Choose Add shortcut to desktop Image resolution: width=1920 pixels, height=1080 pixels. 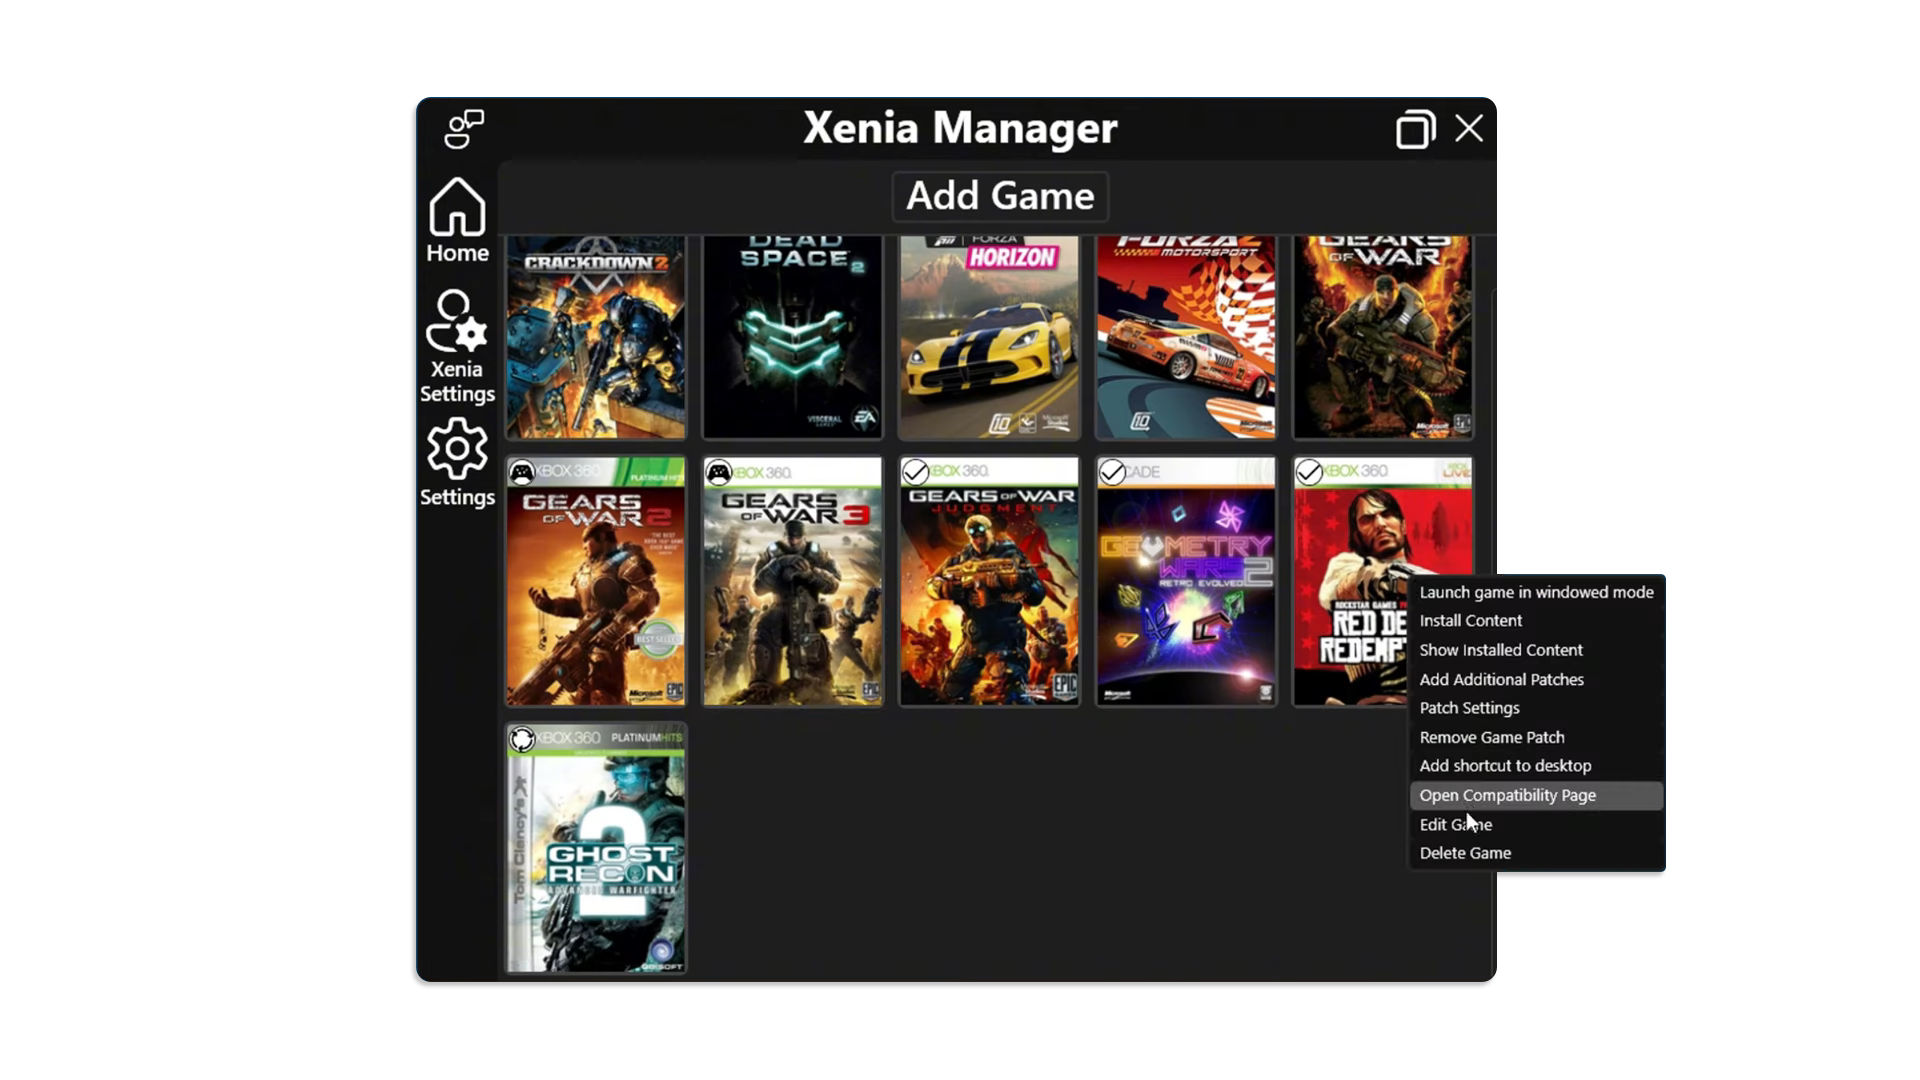coord(1505,765)
